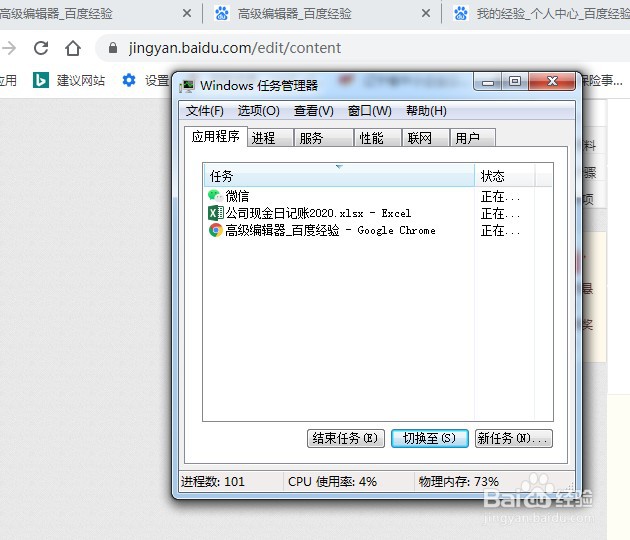
Task: Click Task Manager title bar icon
Action: pos(187,86)
